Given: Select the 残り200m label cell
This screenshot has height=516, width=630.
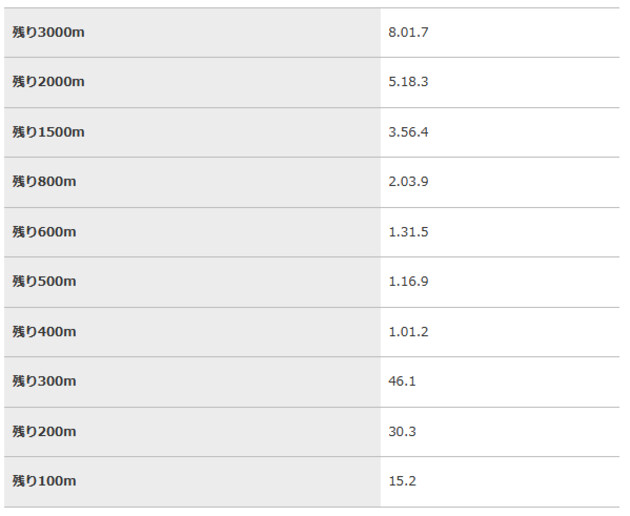Looking at the screenshot, I should click(44, 431).
